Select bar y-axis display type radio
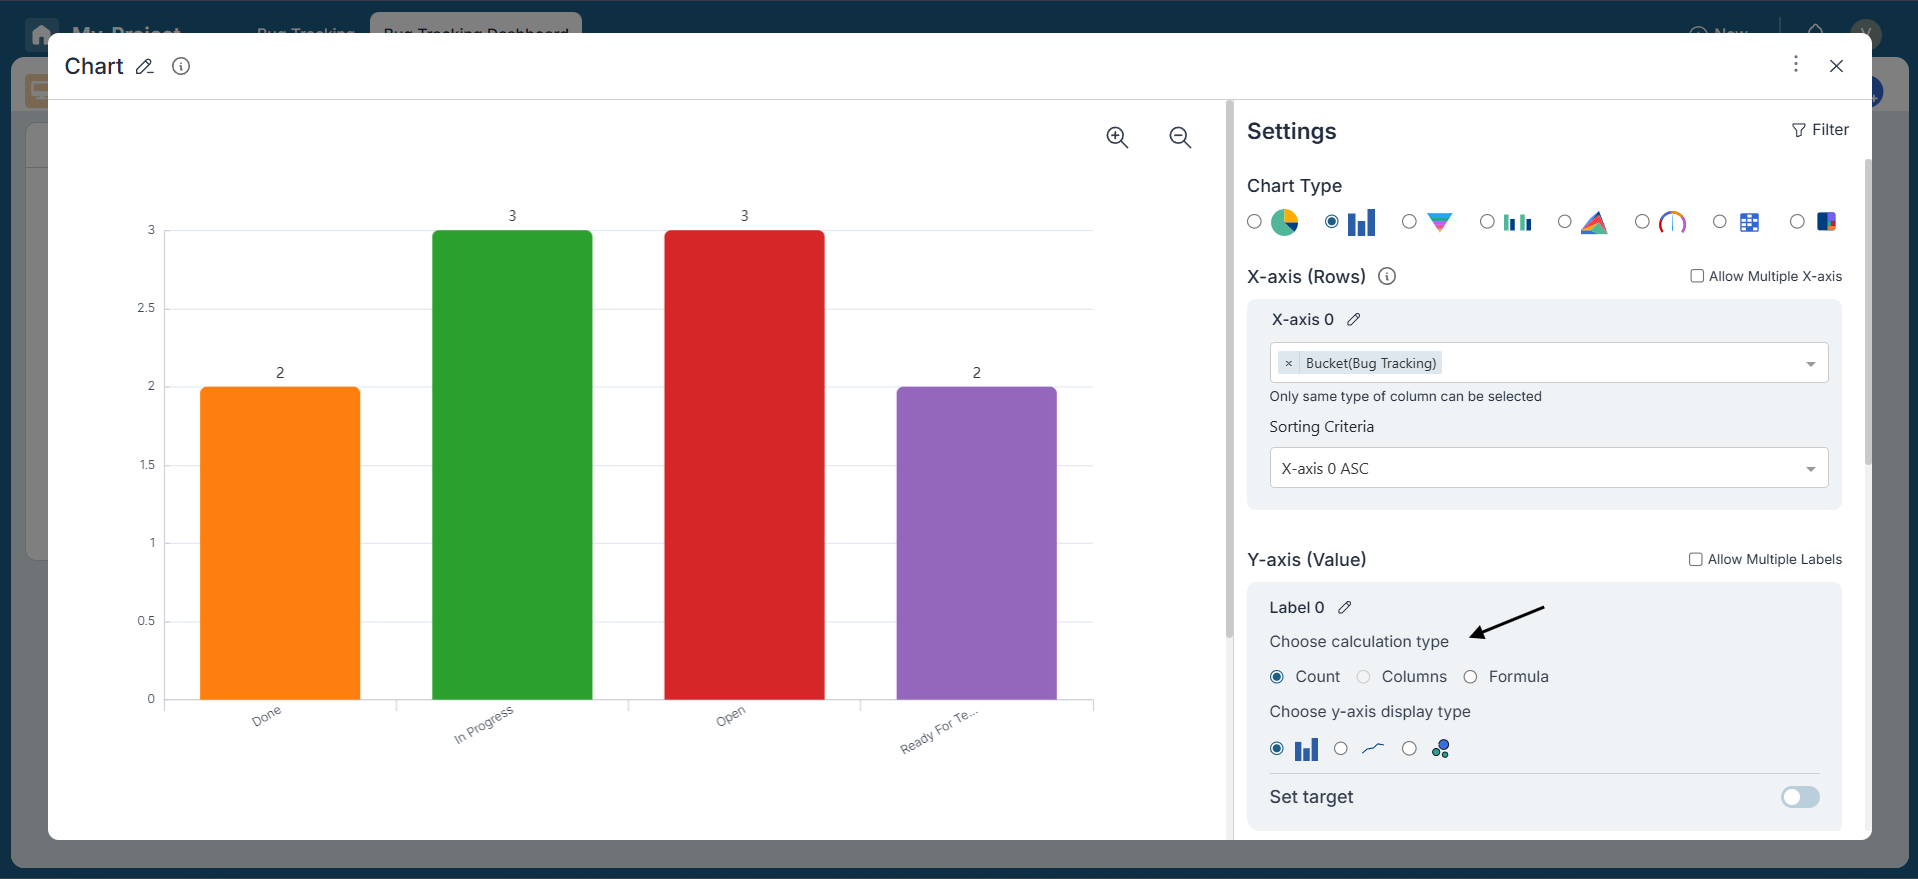The image size is (1918, 879). 1277,749
